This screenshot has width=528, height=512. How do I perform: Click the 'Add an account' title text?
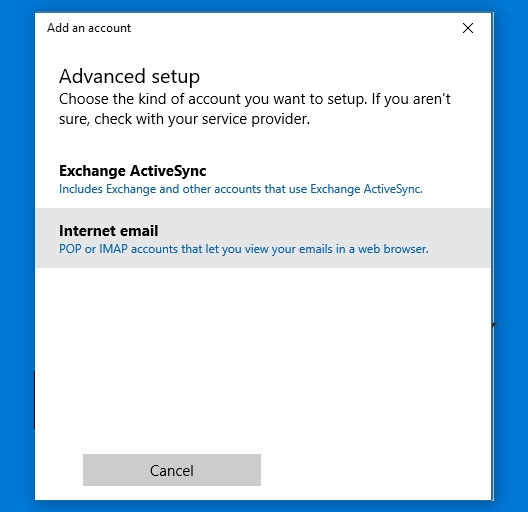click(x=89, y=28)
